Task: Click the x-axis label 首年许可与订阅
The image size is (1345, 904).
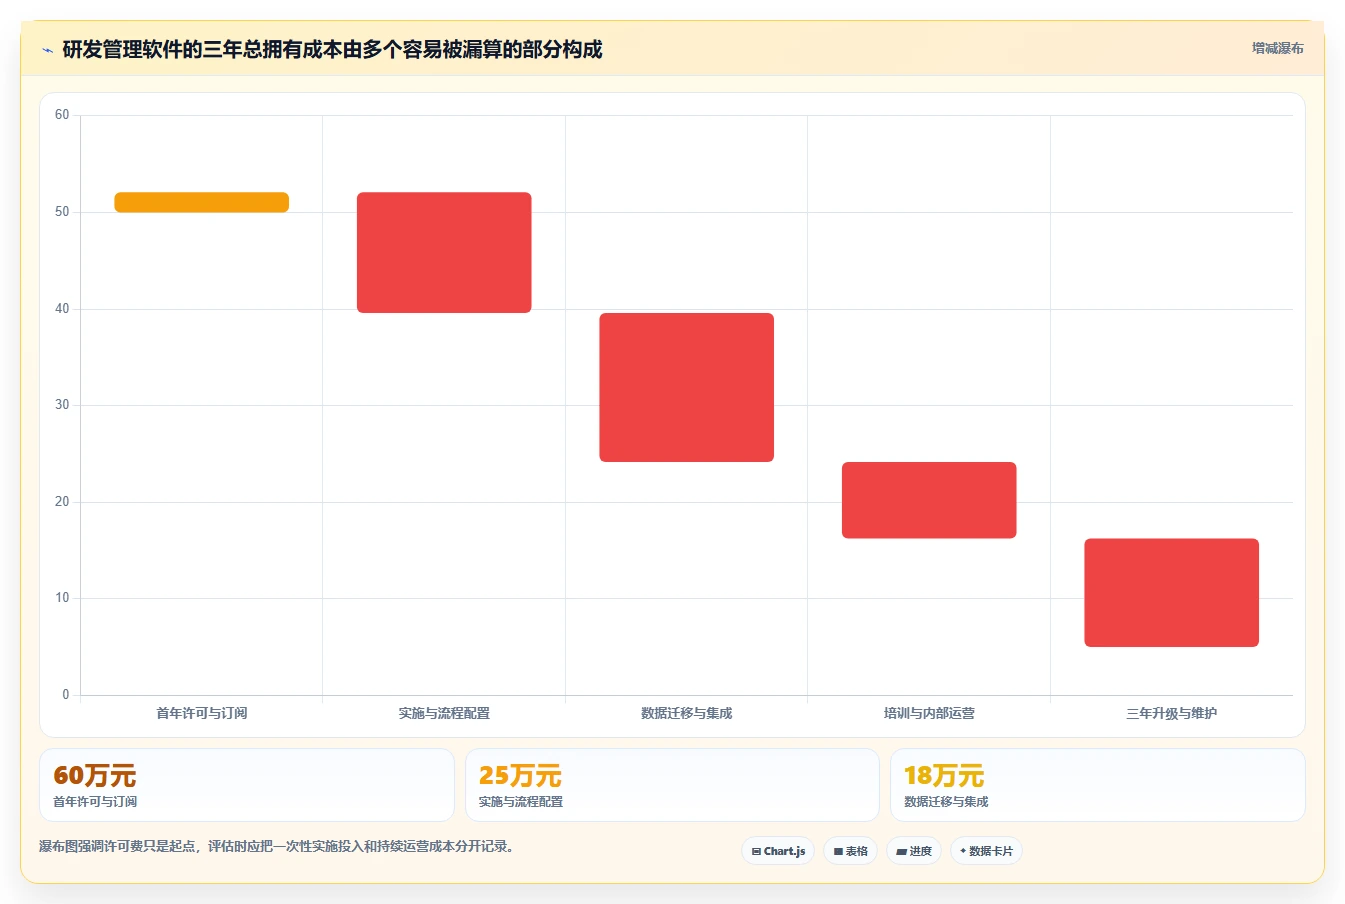Action: click(x=202, y=713)
